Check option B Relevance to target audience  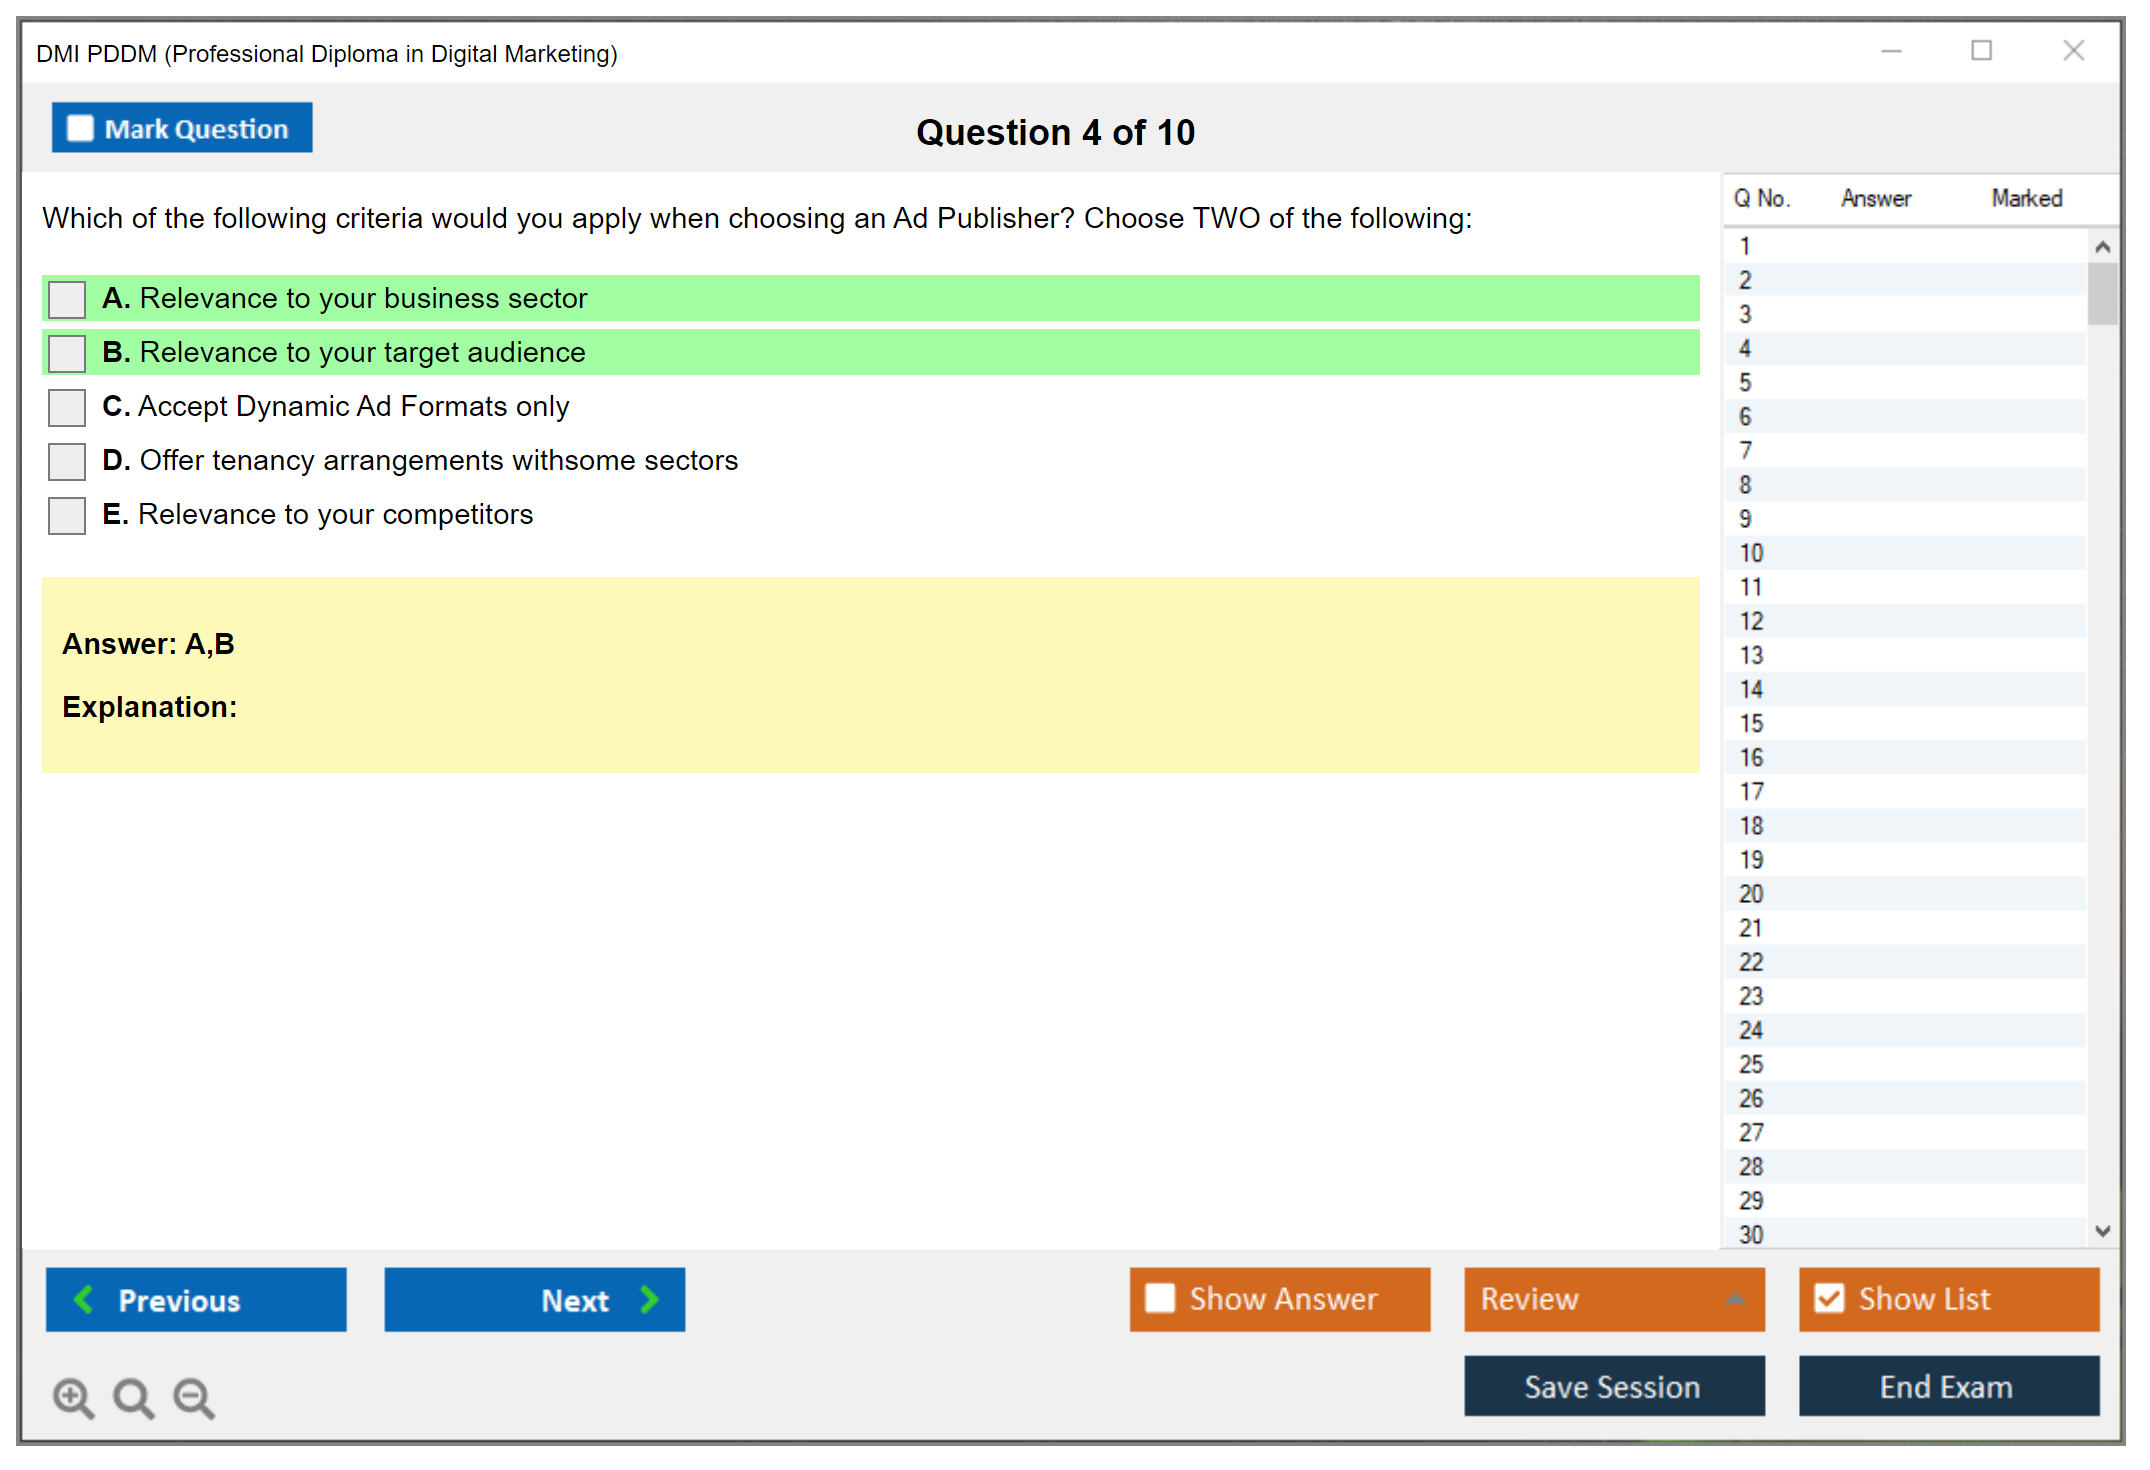(67, 353)
